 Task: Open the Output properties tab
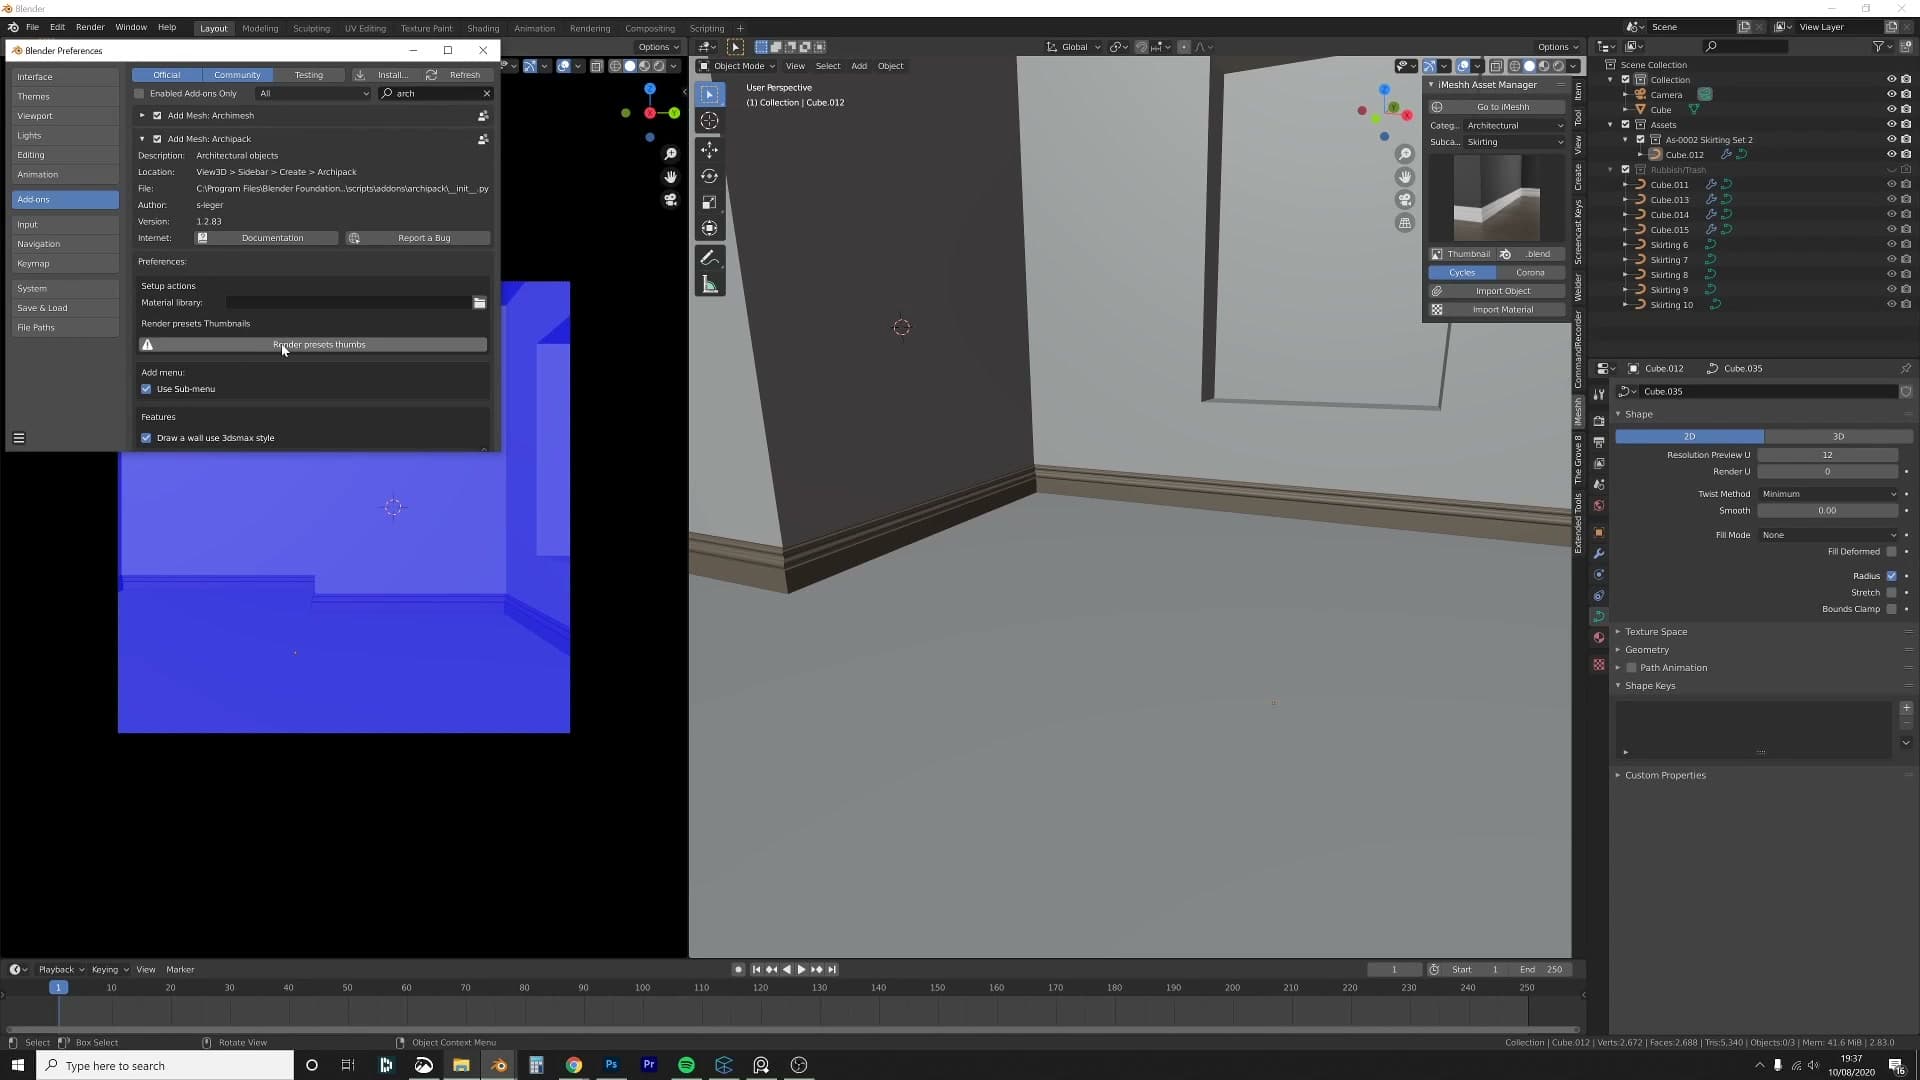point(1599,442)
